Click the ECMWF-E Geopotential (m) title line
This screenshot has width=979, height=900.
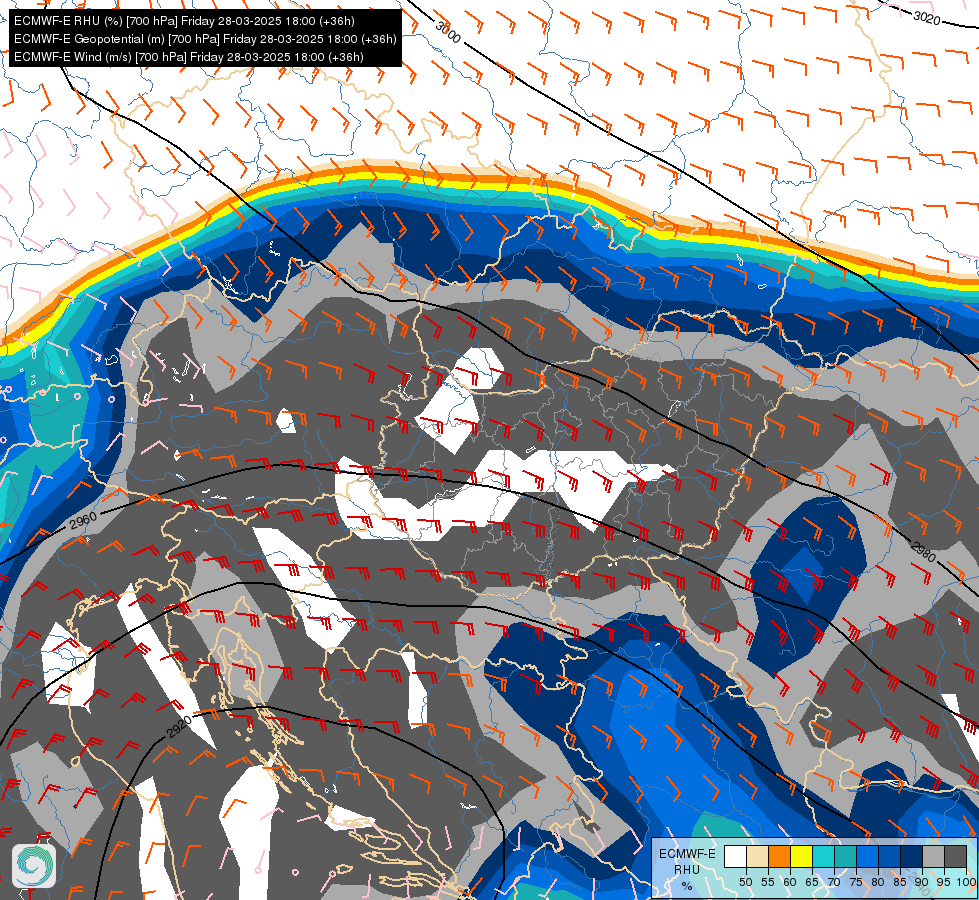coord(205,39)
